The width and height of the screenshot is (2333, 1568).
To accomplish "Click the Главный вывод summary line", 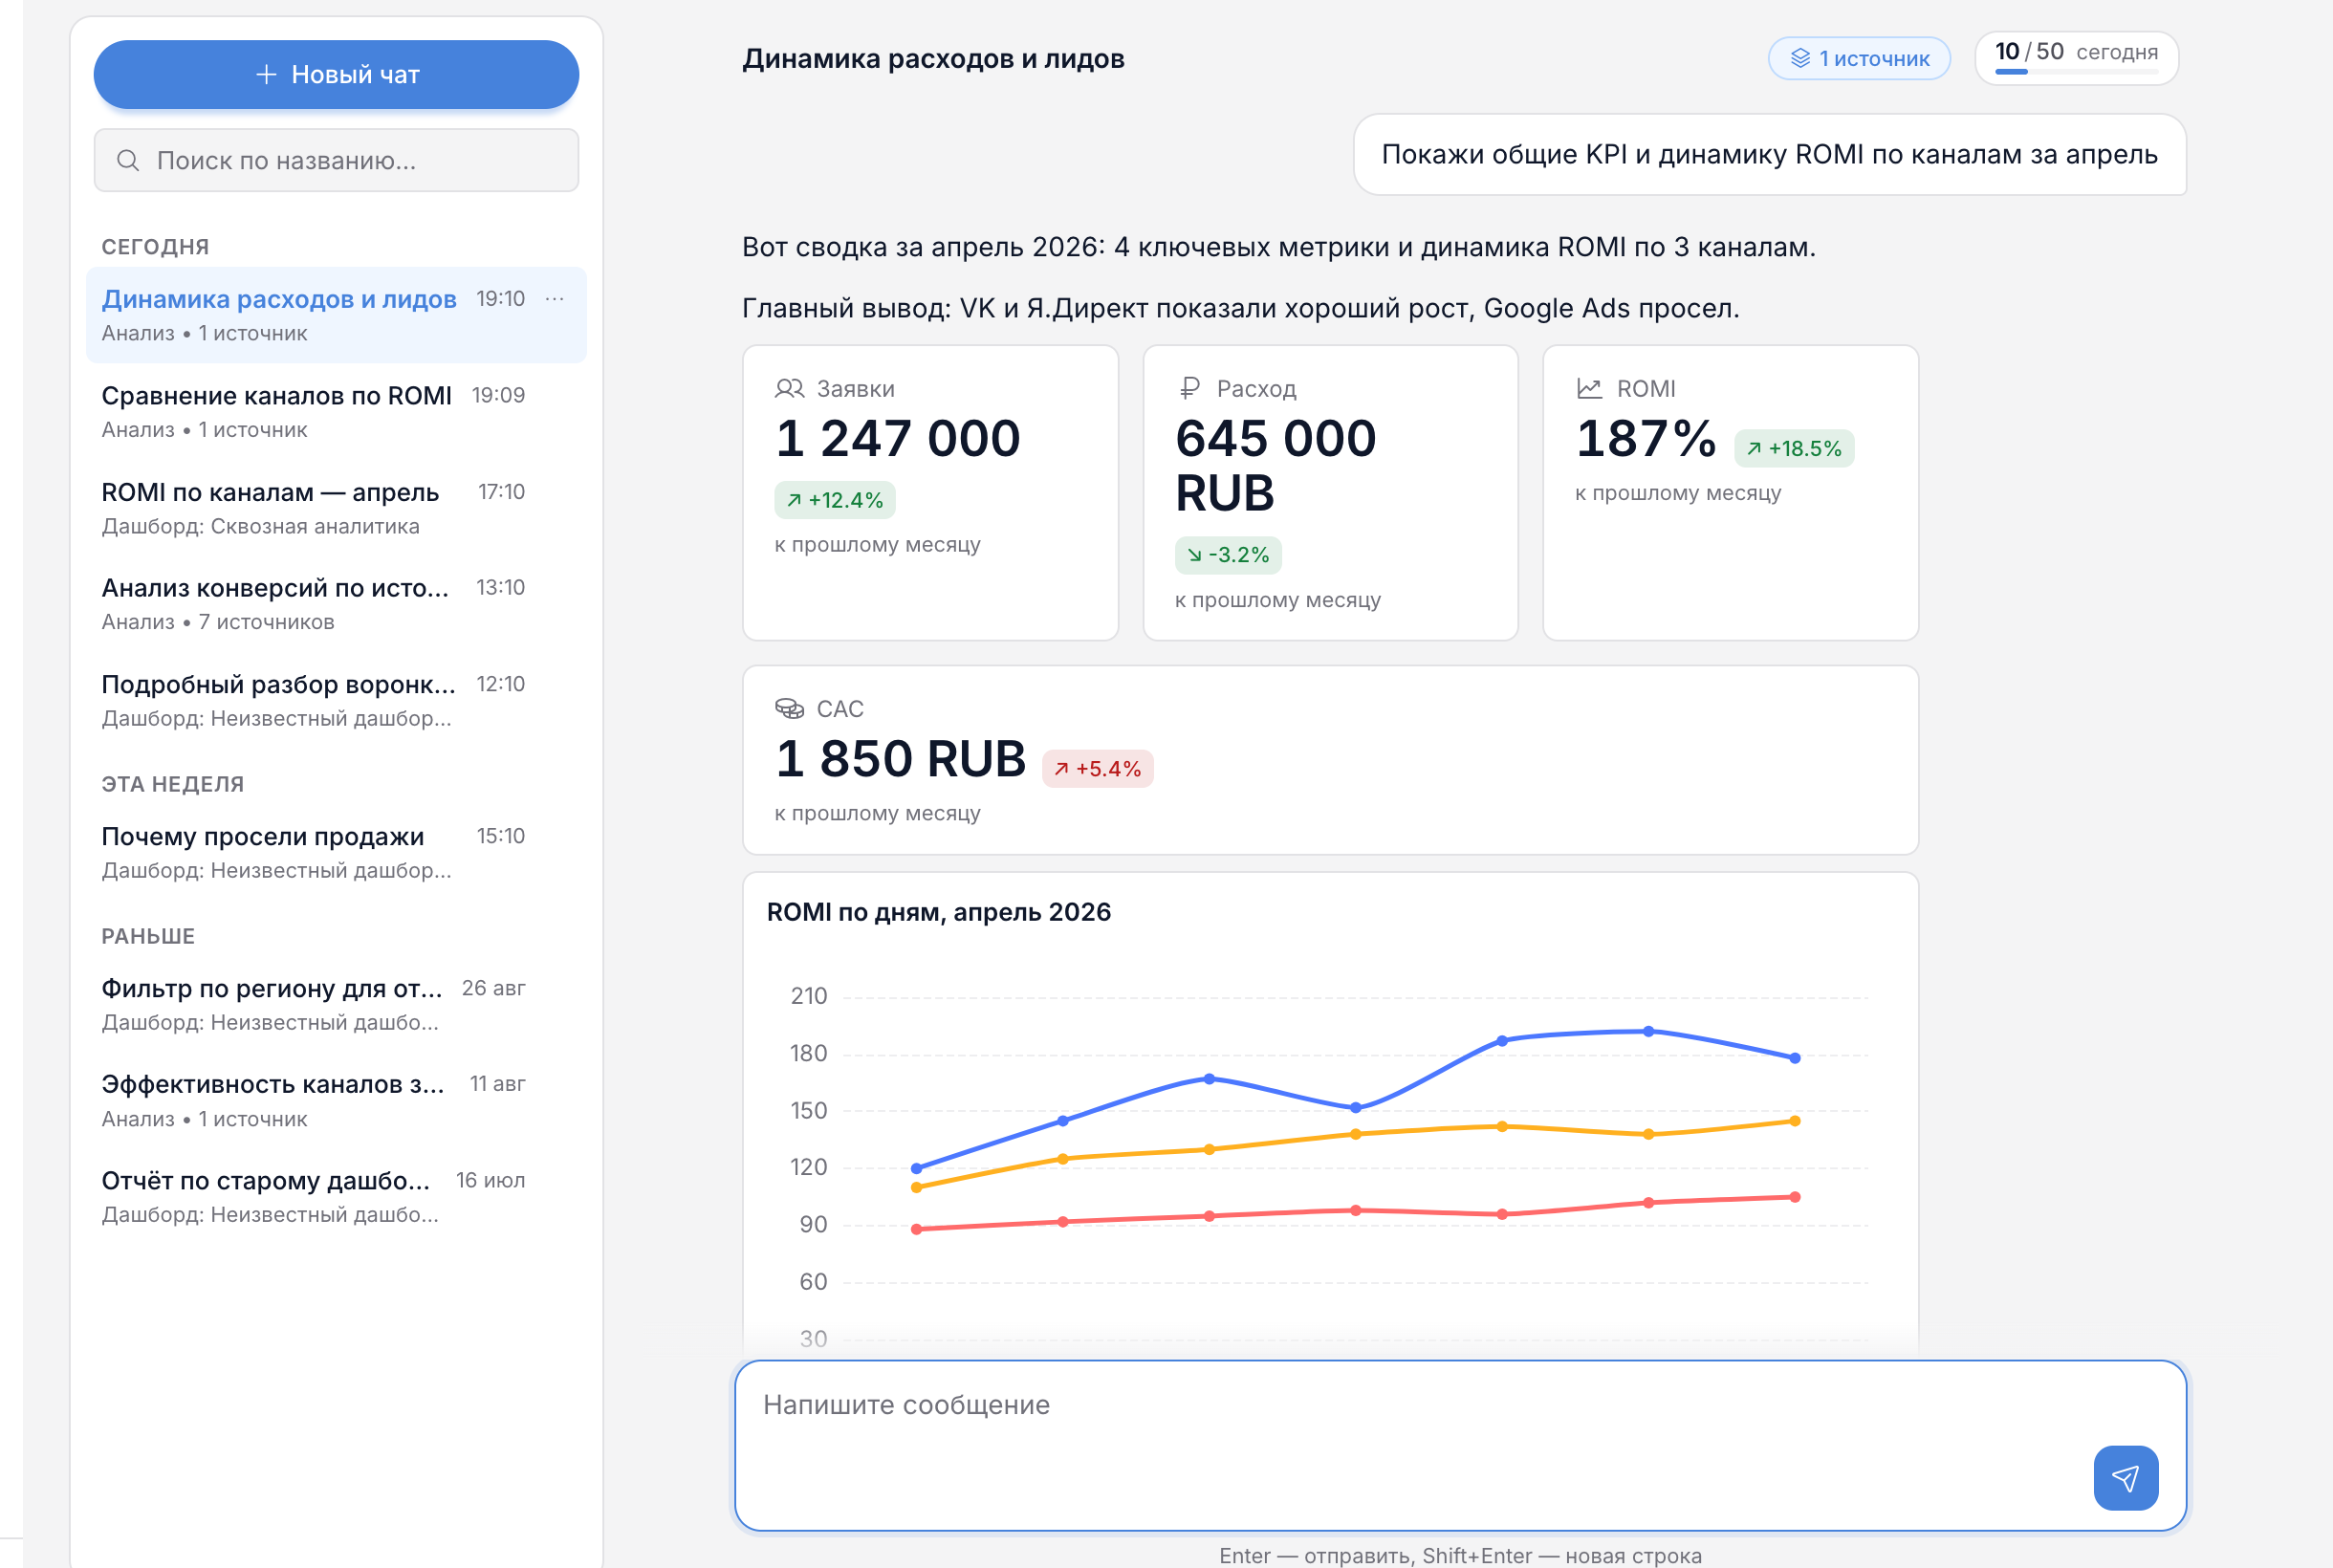I will 1240,308.
